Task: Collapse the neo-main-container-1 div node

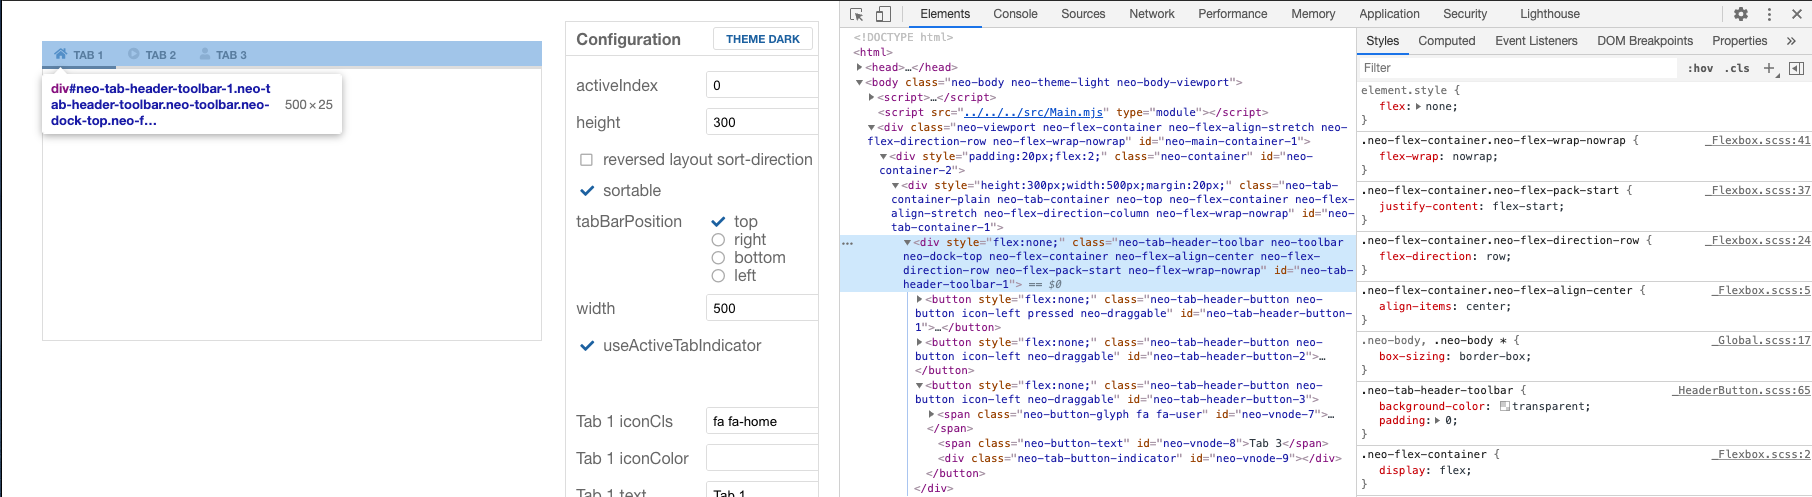Action: click(x=871, y=128)
